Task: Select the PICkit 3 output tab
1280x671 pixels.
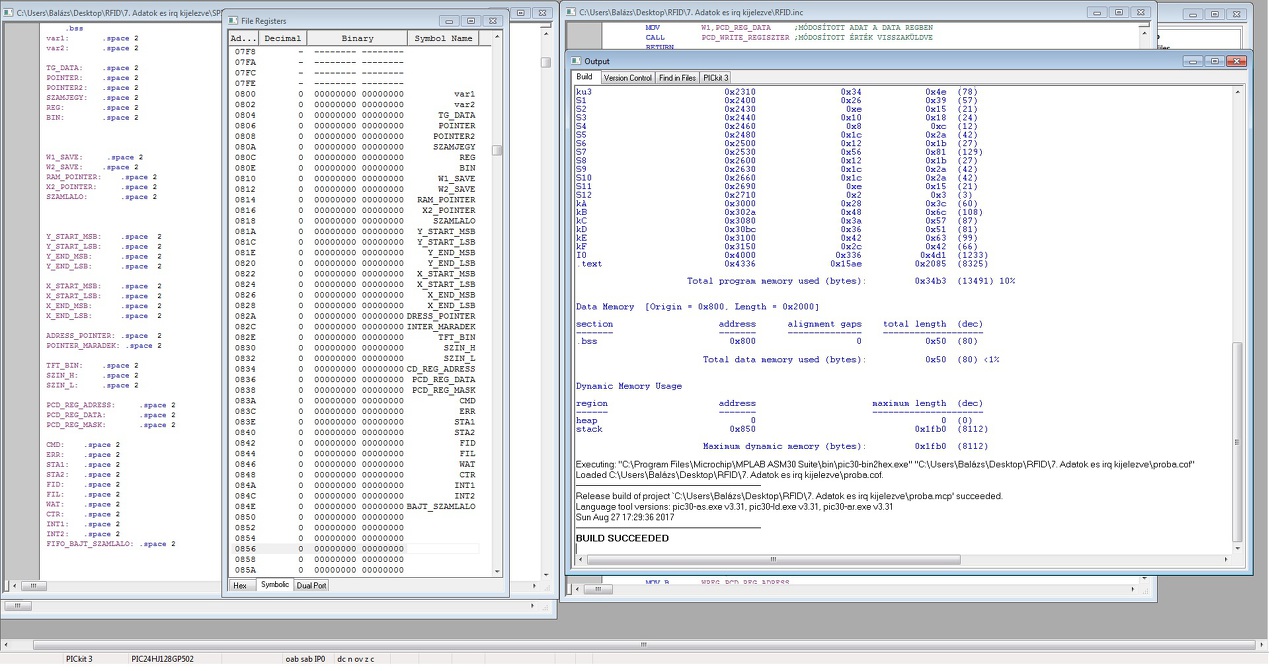Action: pos(715,77)
